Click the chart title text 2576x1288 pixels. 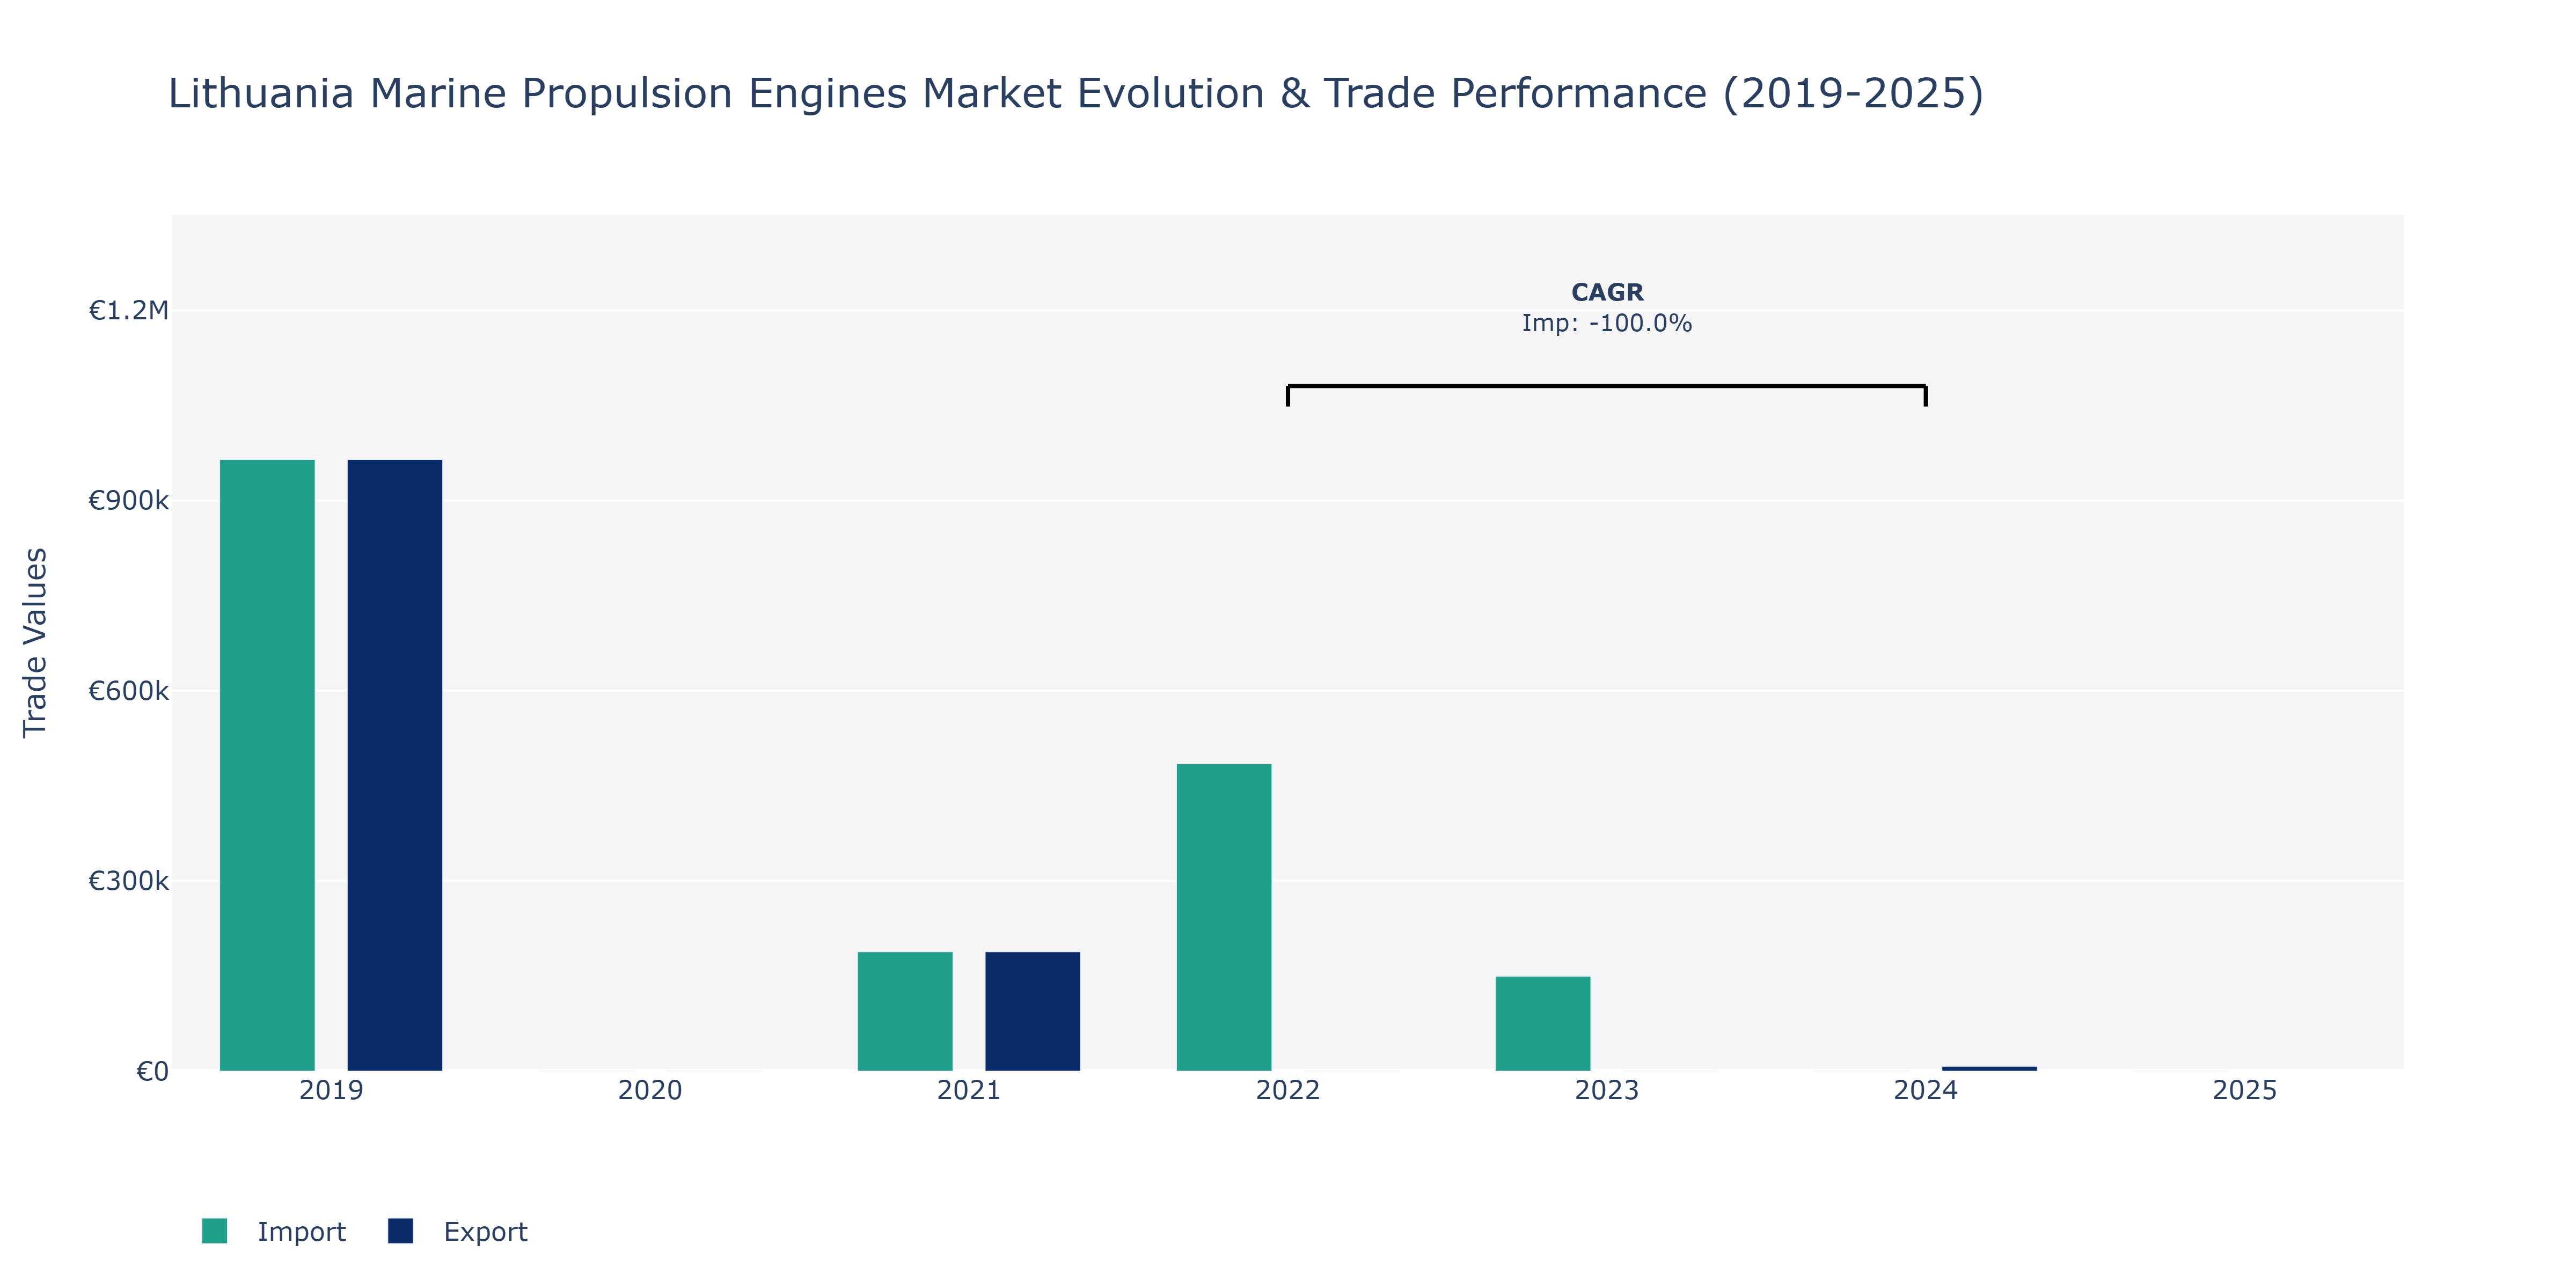click(x=1076, y=93)
